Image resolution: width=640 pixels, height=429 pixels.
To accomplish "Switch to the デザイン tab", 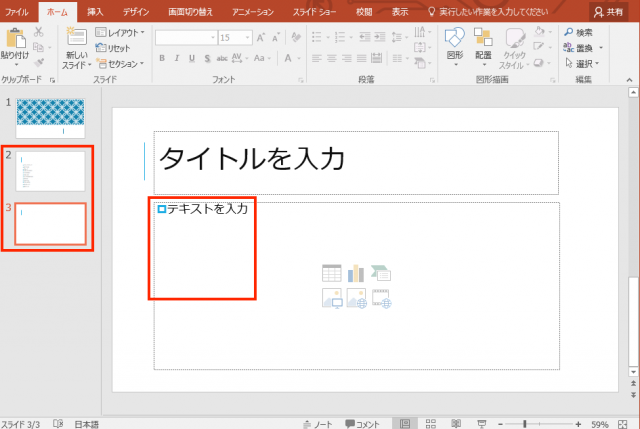I will coord(137,11).
